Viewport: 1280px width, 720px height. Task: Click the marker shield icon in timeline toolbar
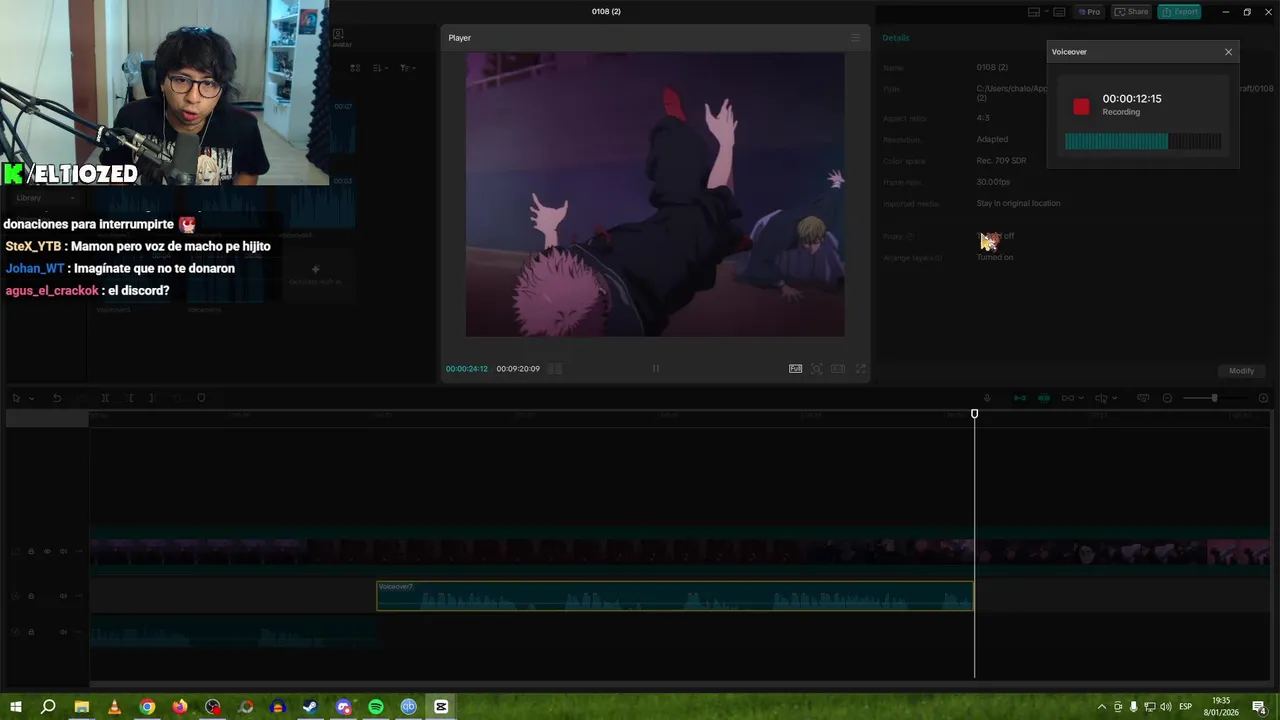[201, 398]
